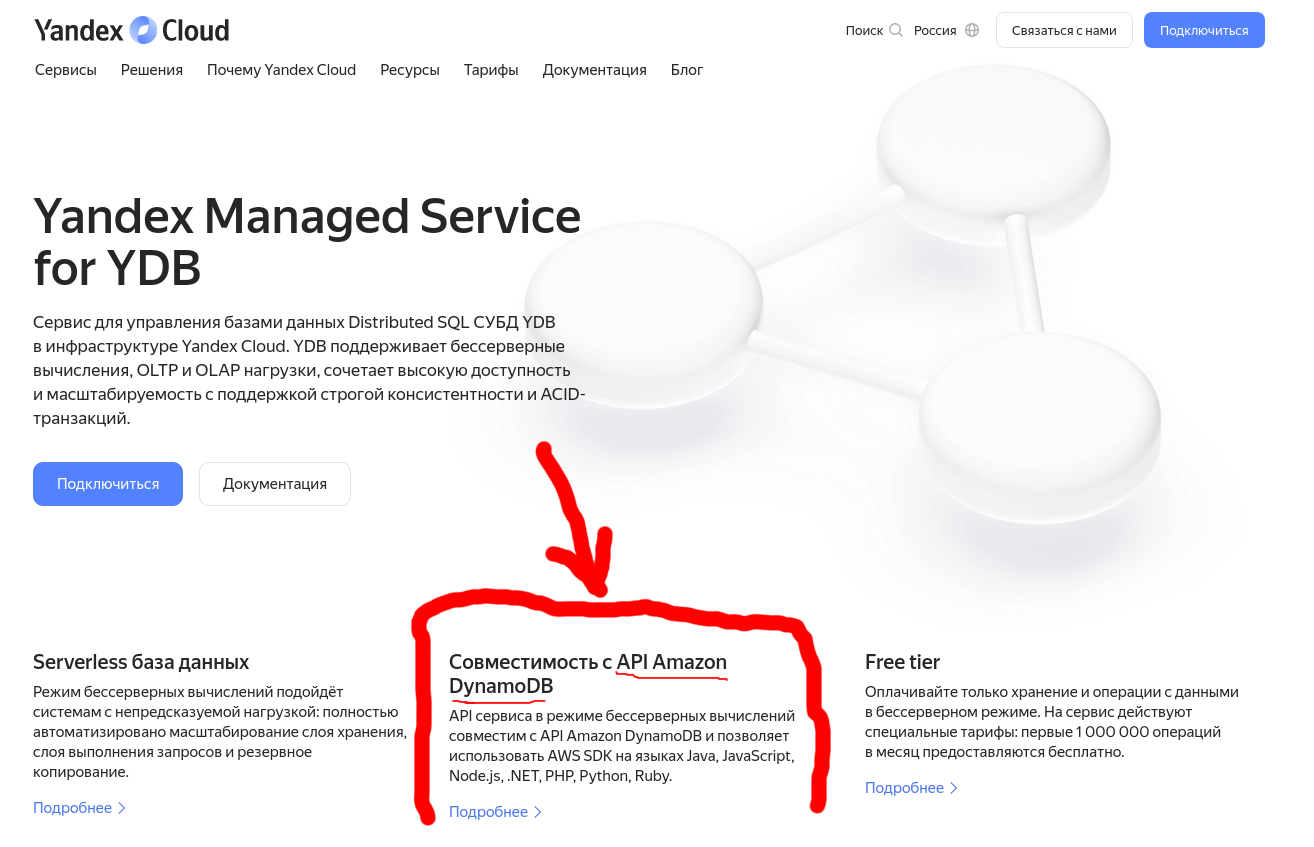Open the Россия region selector
Image resolution: width=1314 pixels, height=847 pixels.
coord(935,30)
